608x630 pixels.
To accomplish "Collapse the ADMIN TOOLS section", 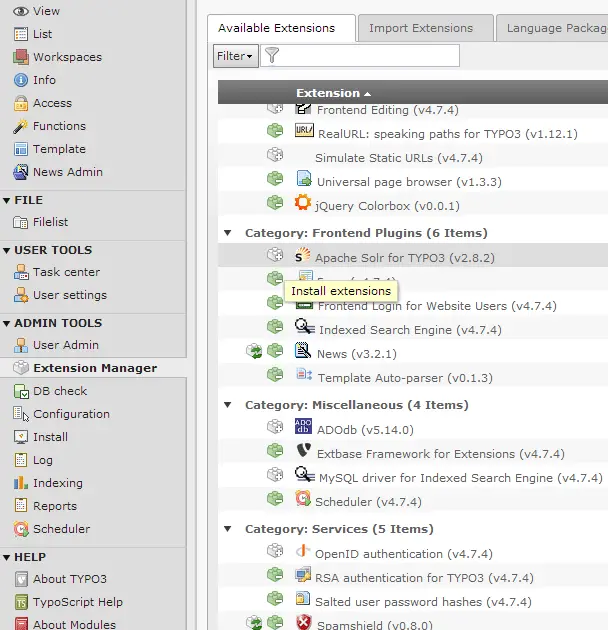I will coord(6,323).
